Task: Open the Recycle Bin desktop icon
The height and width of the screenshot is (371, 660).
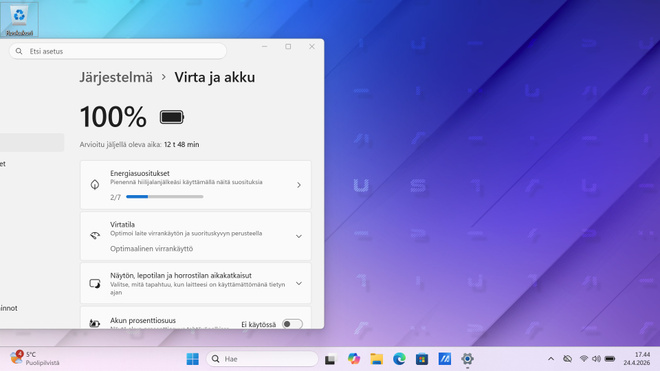Action: [x=19, y=19]
